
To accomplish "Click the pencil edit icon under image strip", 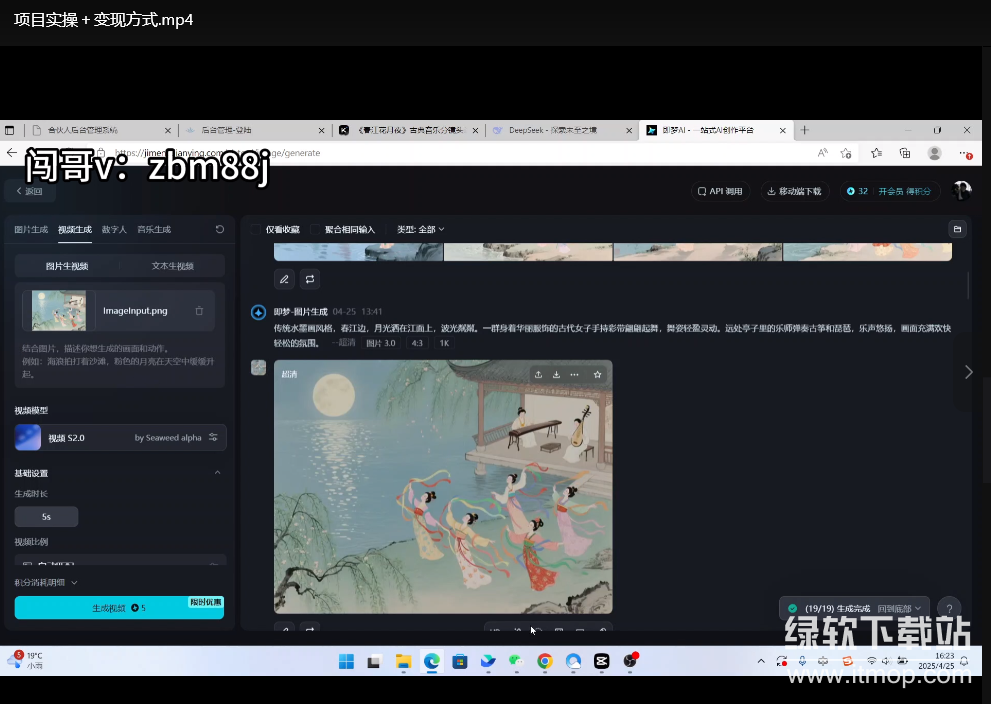I will [x=285, y=279].
